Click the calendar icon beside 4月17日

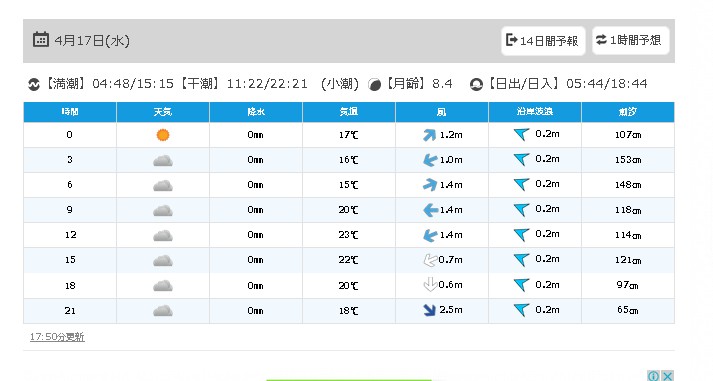point(40,40)
